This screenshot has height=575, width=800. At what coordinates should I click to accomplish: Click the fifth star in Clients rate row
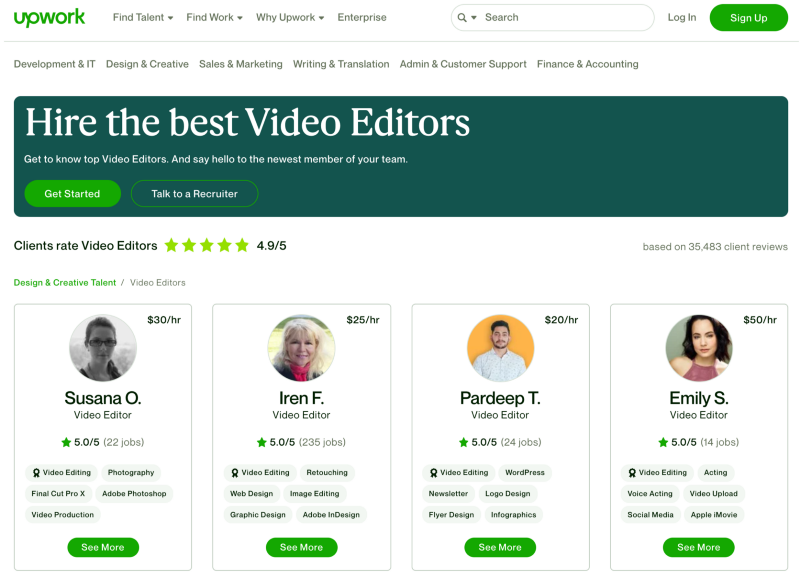242,245
